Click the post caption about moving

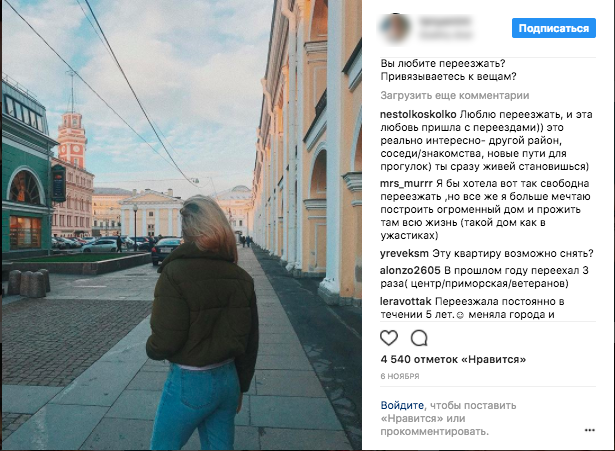coord(448,70)
